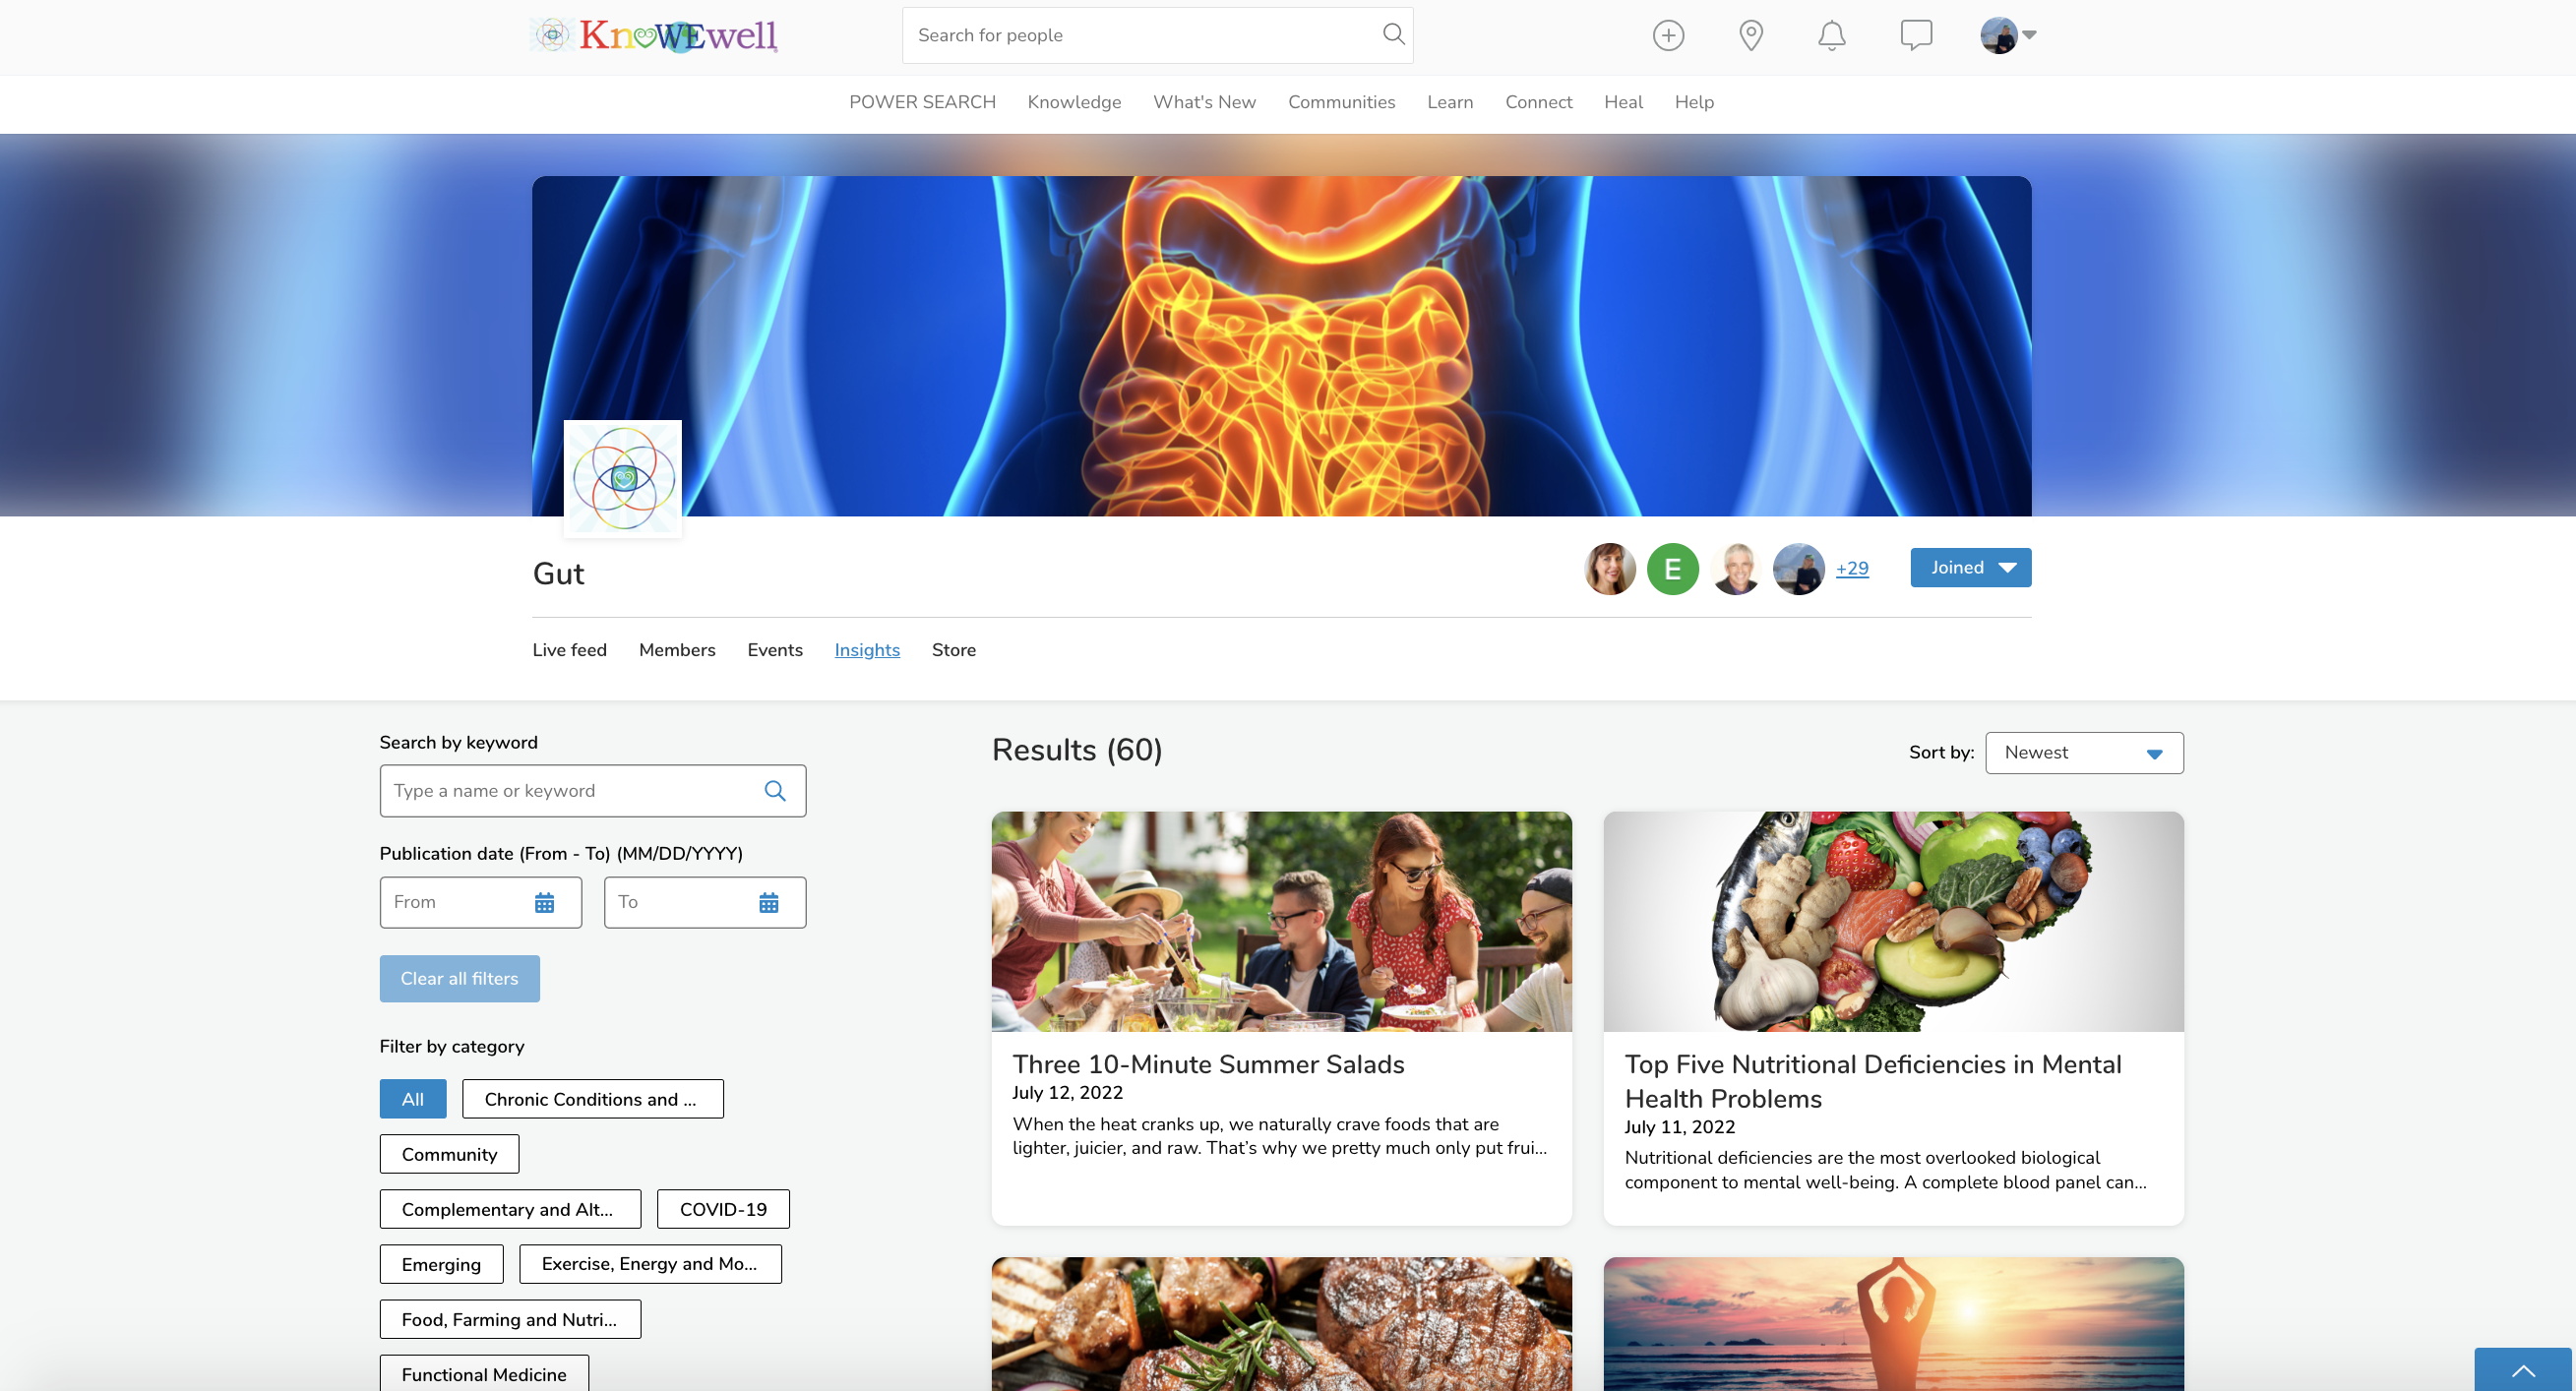Screen dimensions: 2576x1391
Task: View the fourth member avatar before +29
Action: (x=1798, y=569)
